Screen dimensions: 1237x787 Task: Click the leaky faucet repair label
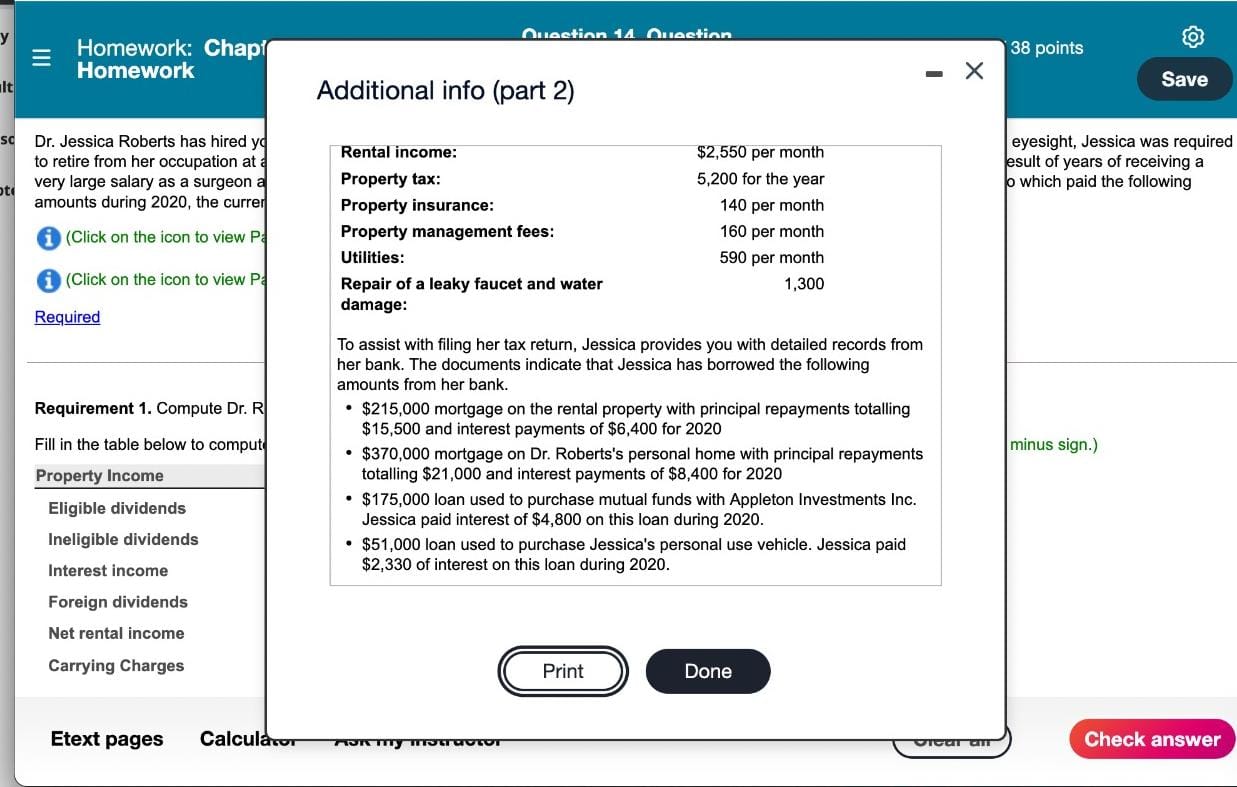click(471, 294)
